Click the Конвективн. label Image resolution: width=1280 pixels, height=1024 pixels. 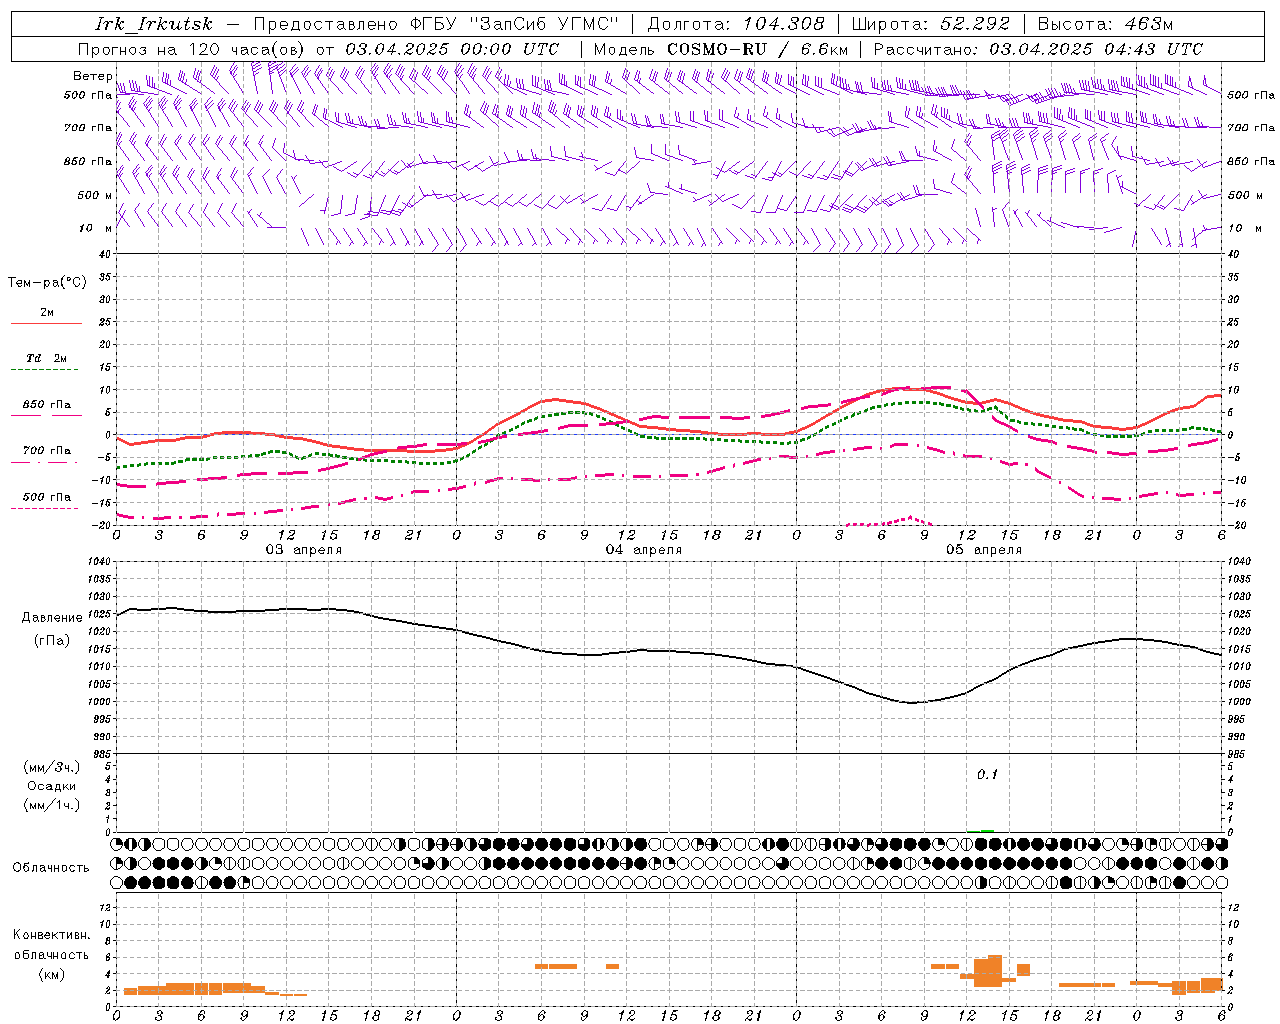tap(51, 935)
